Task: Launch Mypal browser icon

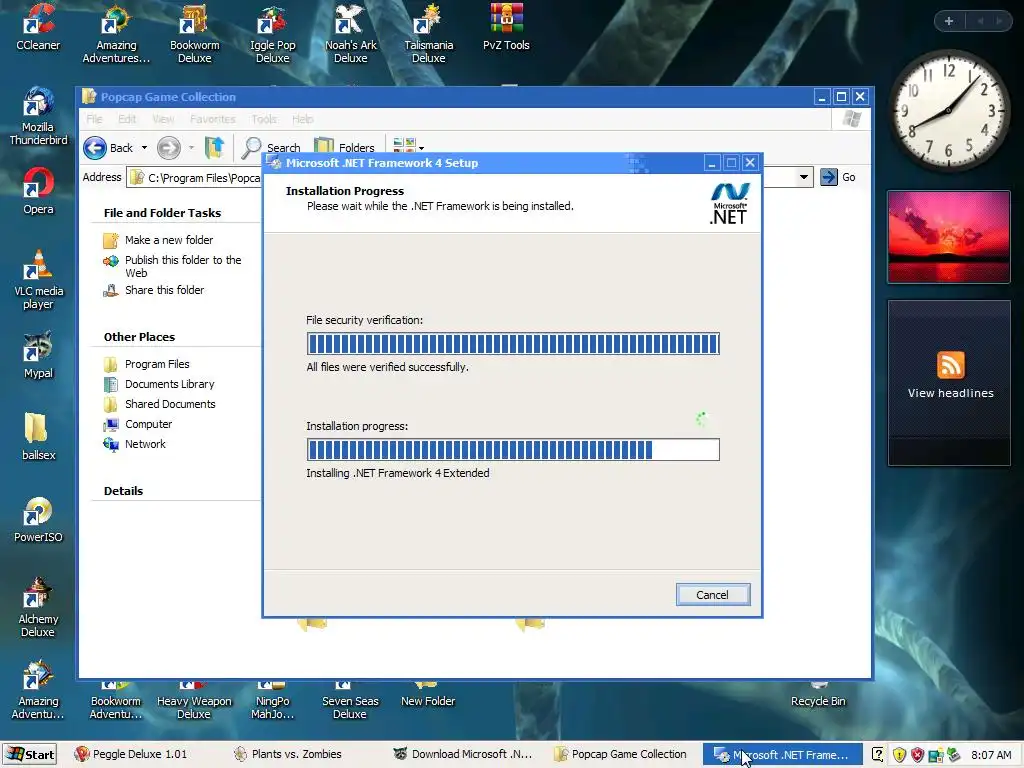Action: (x=38, y=356)
